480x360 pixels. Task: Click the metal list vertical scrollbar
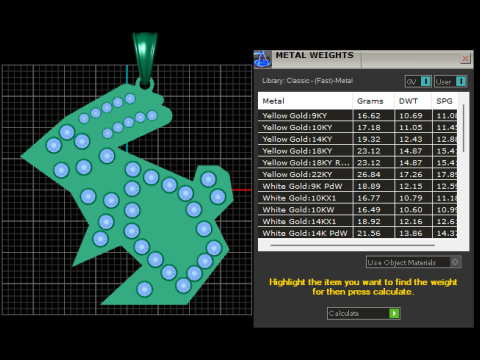pos(463,128)
